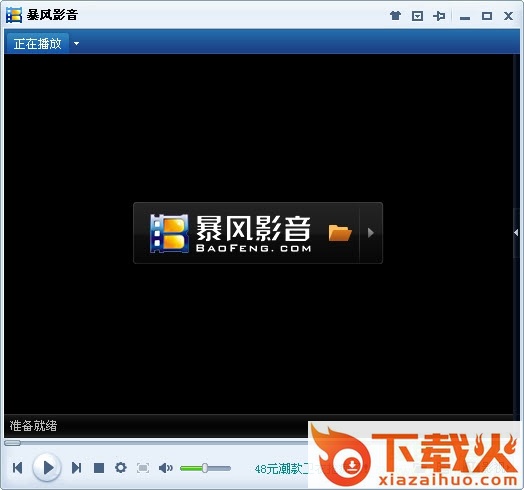Show the playlist panel via right edge arrow
This screenshot has height=490, width=524.
tap(517, 232)
